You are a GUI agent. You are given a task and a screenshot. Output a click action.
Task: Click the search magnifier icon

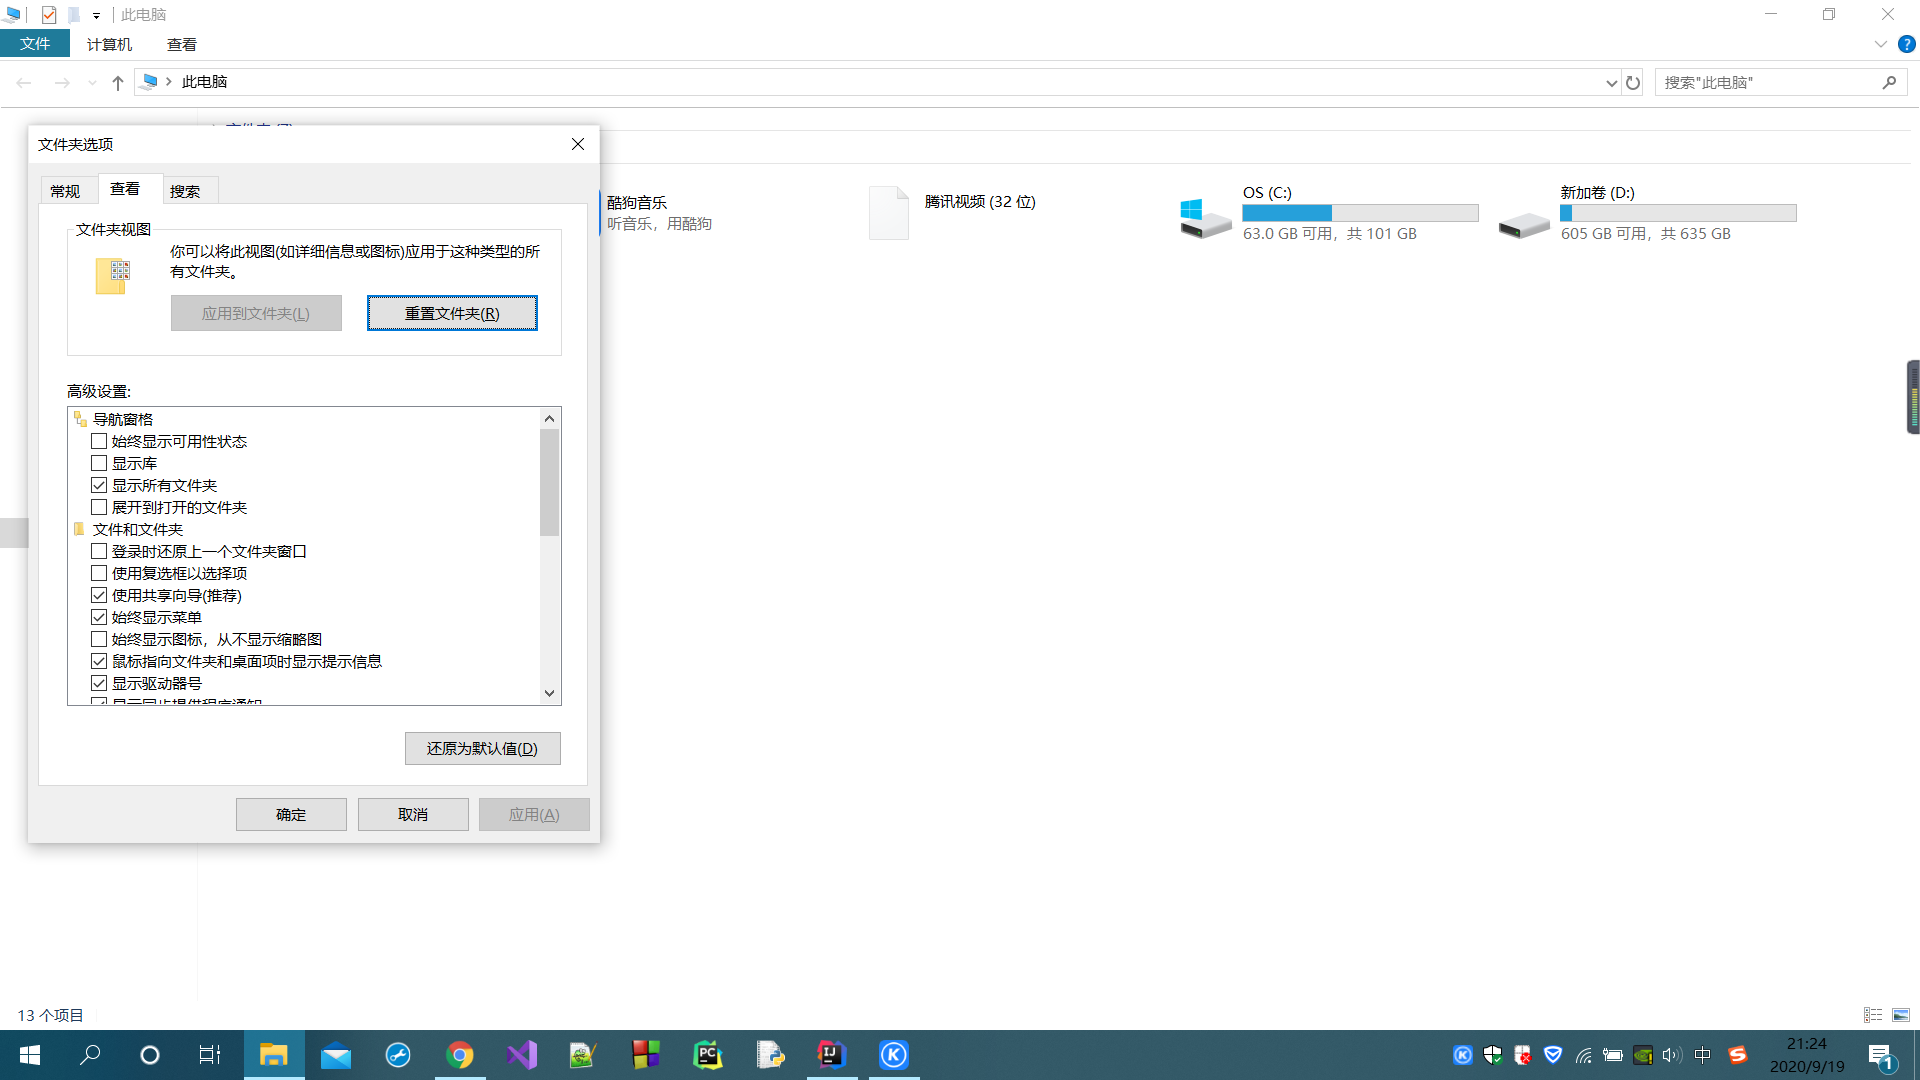point(1889,83)
